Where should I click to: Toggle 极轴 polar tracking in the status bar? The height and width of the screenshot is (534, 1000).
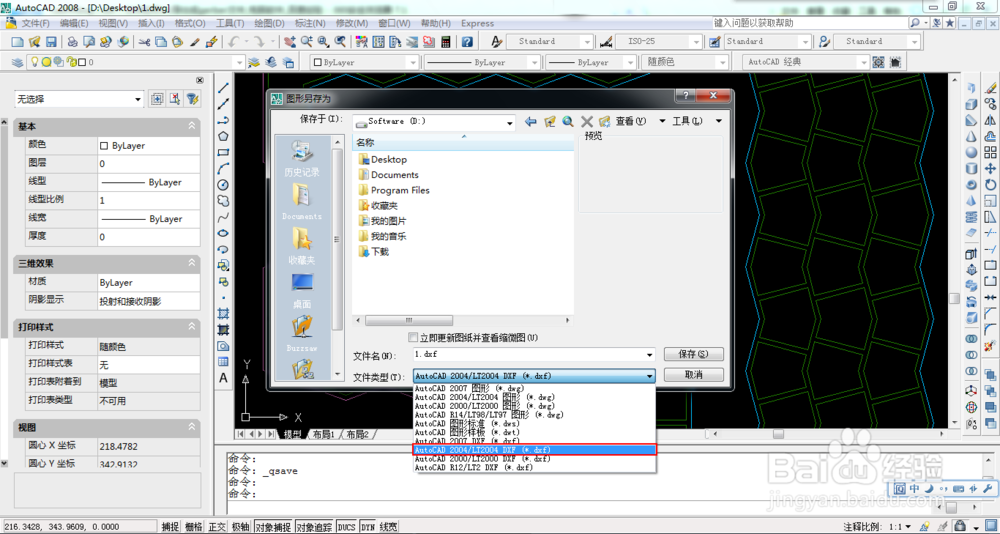pyautogui.click(x=240, y=527)
